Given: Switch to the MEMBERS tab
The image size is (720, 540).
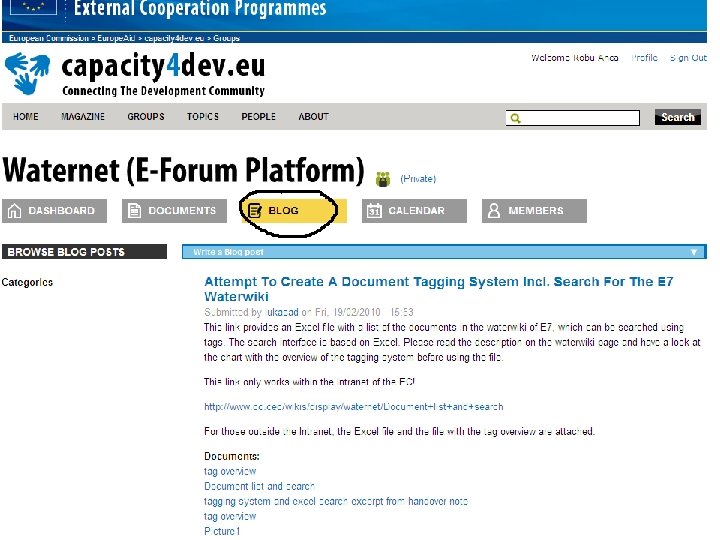Looking at the screenshot, I should coord(534,211).
